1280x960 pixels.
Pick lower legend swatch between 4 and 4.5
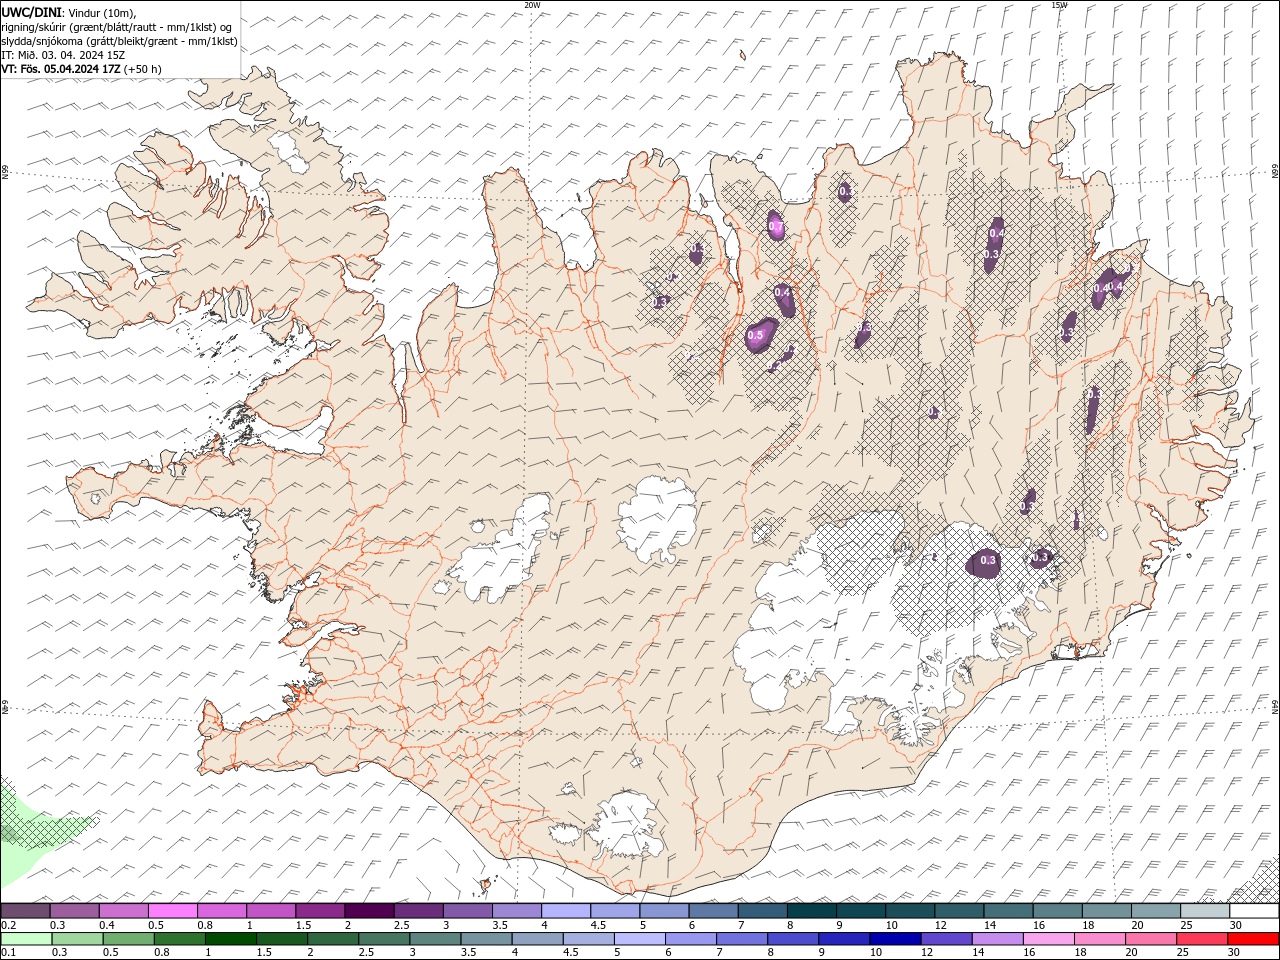[x=536, y=939]
